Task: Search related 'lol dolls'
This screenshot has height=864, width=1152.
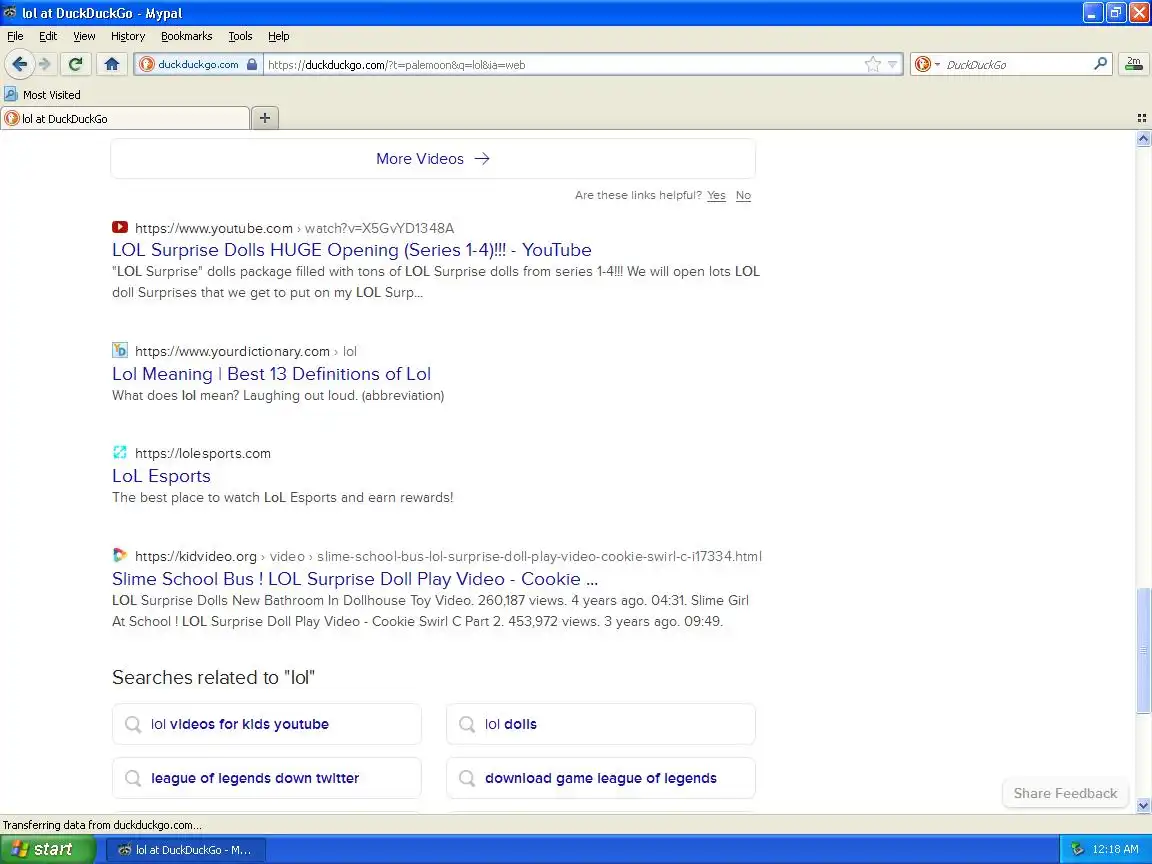Action: click(x=600, y=724)
